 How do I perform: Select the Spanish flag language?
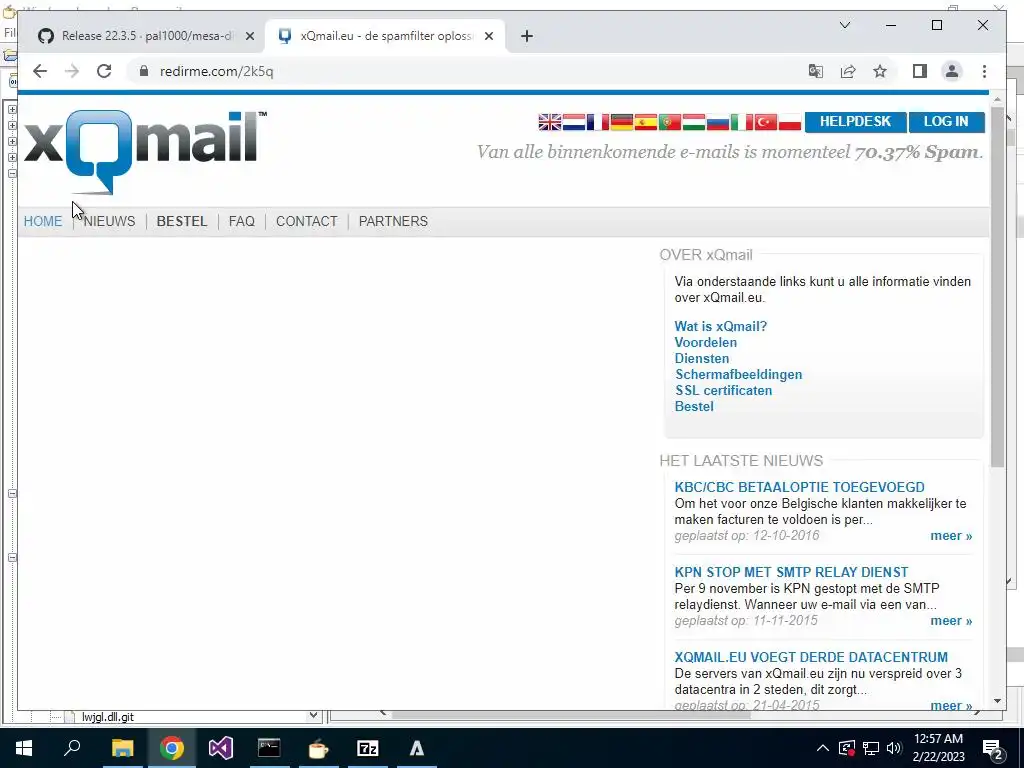tap(646, 122)
